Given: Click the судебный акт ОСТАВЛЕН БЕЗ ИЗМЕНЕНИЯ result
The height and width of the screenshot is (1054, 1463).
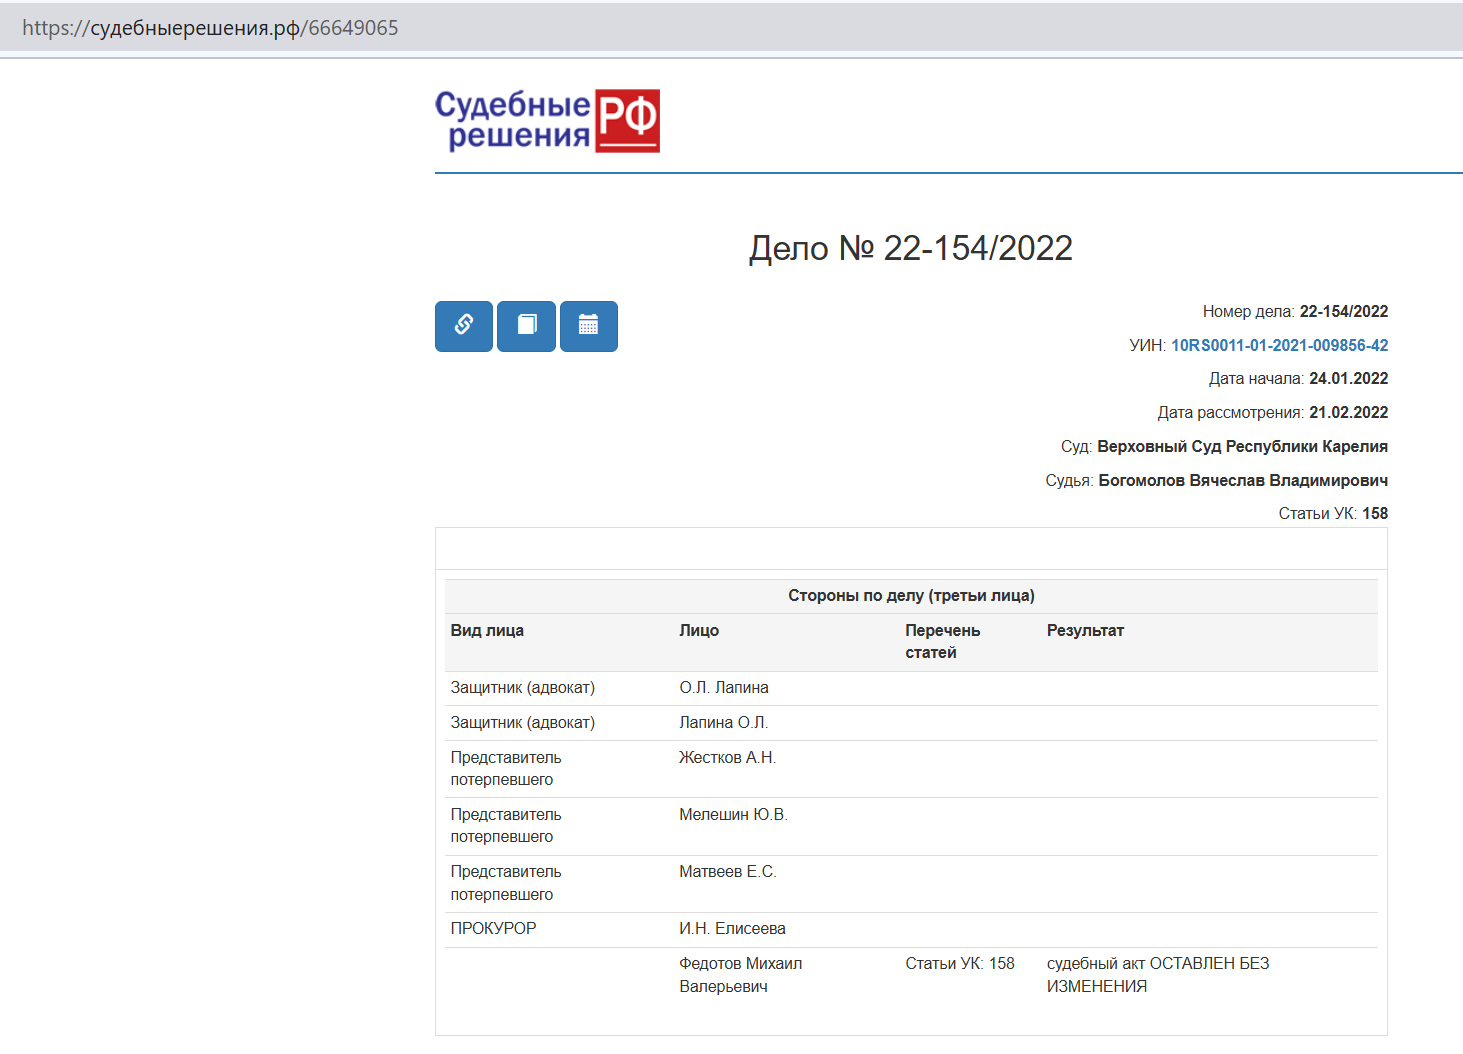Looking at the screenshot, I should (x=1157, y=975).
